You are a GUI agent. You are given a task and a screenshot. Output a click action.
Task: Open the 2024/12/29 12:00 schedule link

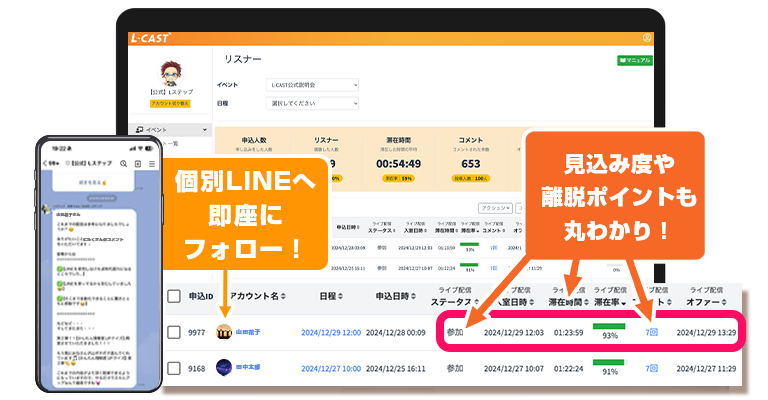pos(330,332)
